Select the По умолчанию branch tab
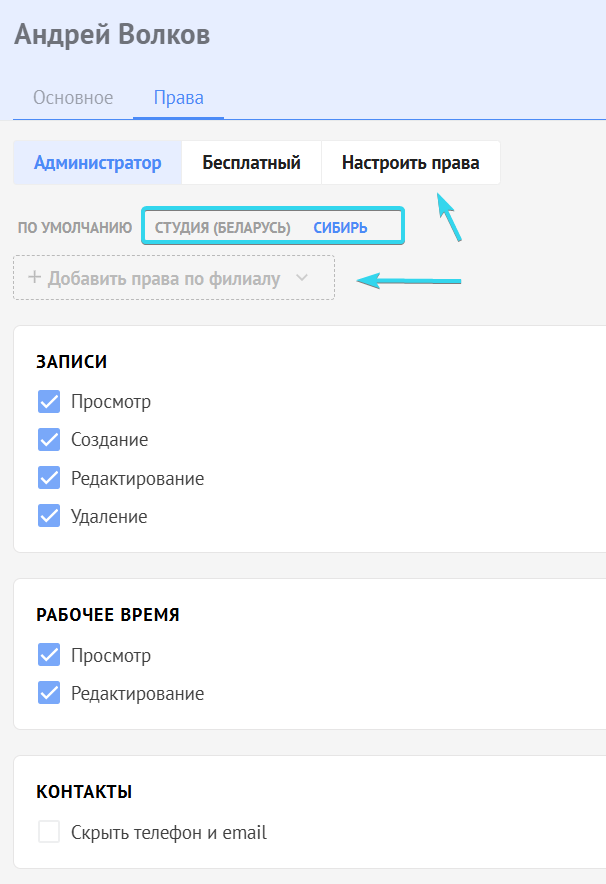The image size is (606, 884). (x=74, y=228)
